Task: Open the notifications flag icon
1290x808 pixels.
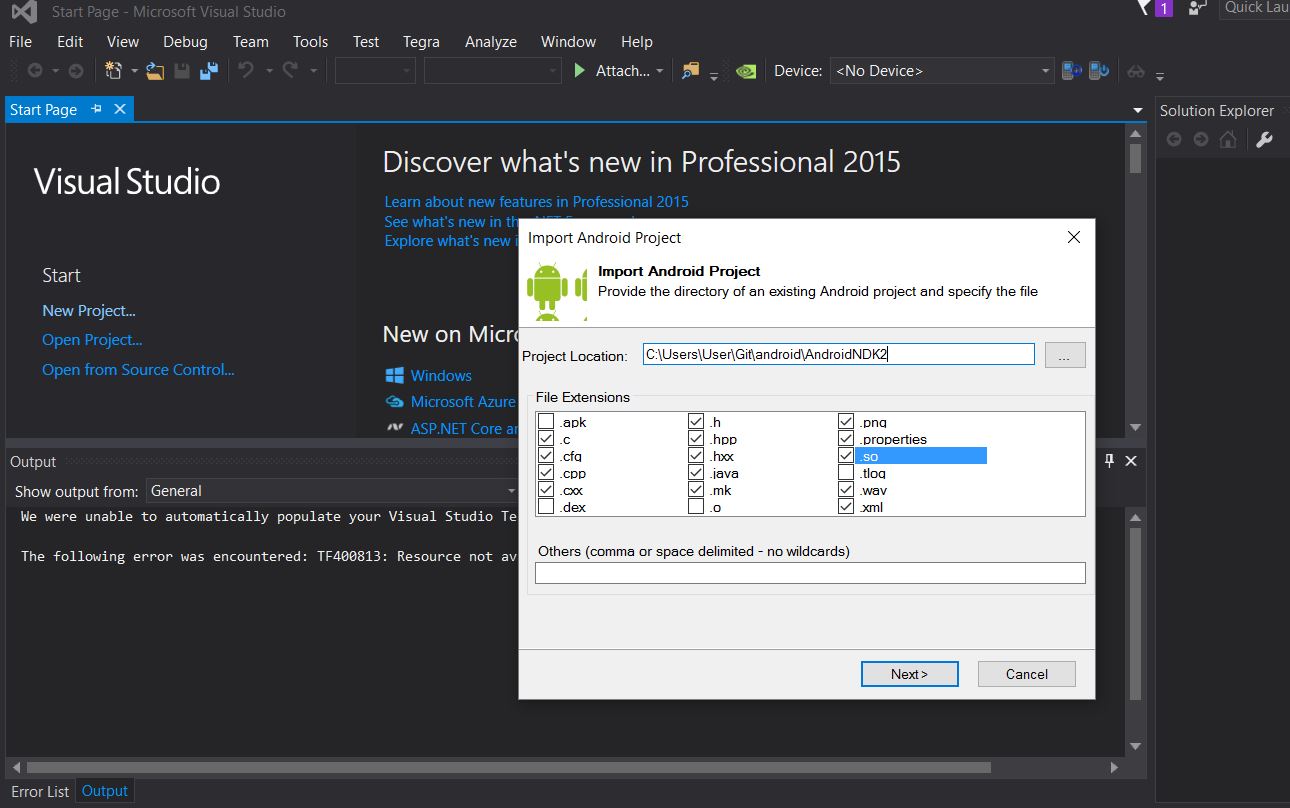Action: pyautogui.click(x=1144, y=8)
